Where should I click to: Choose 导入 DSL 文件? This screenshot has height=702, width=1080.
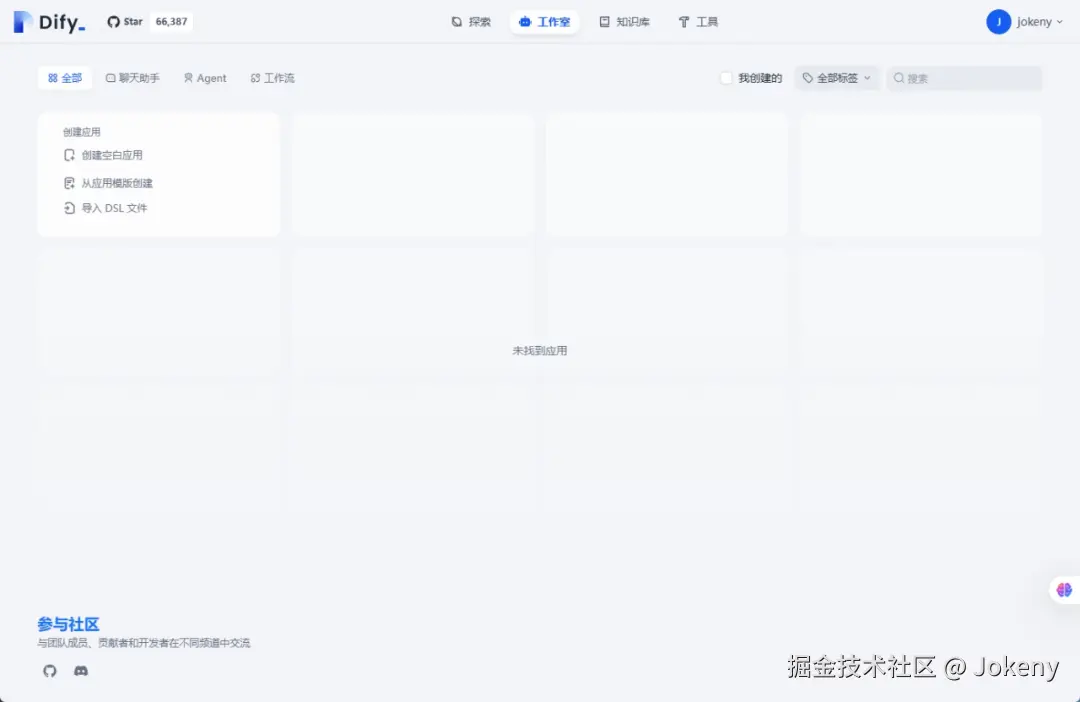(105, 207)
